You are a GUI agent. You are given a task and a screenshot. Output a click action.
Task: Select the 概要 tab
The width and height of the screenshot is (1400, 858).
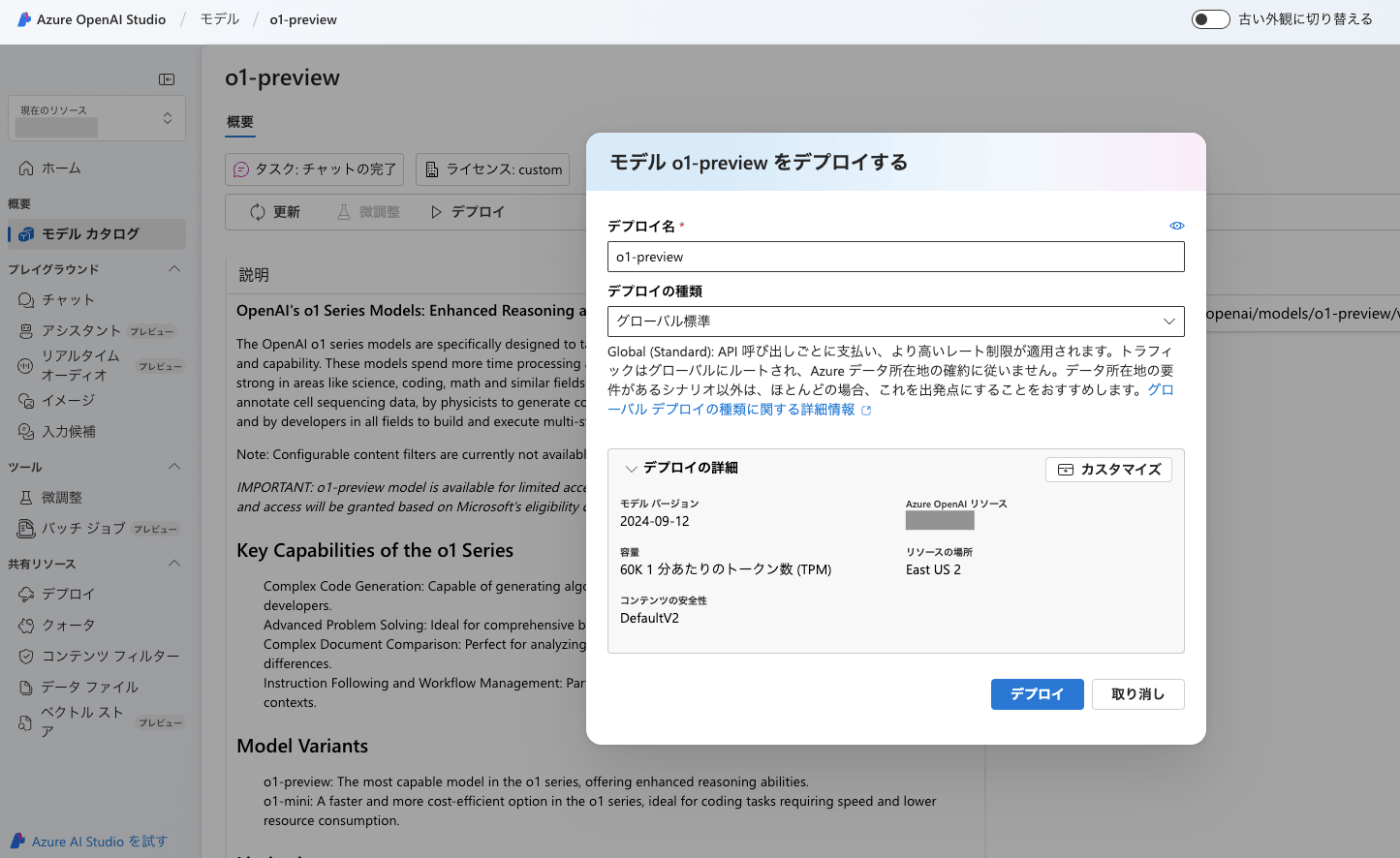pyautogui.click(x=240, y=122)
